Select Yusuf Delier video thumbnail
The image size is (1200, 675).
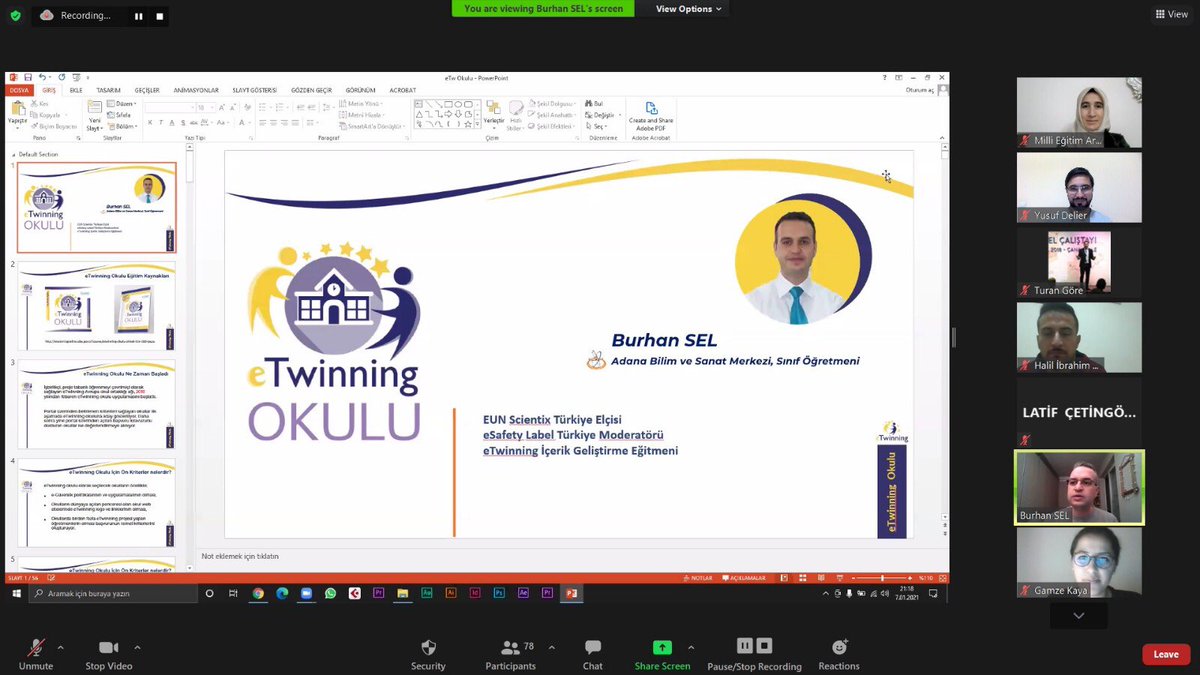(1079, 187)
